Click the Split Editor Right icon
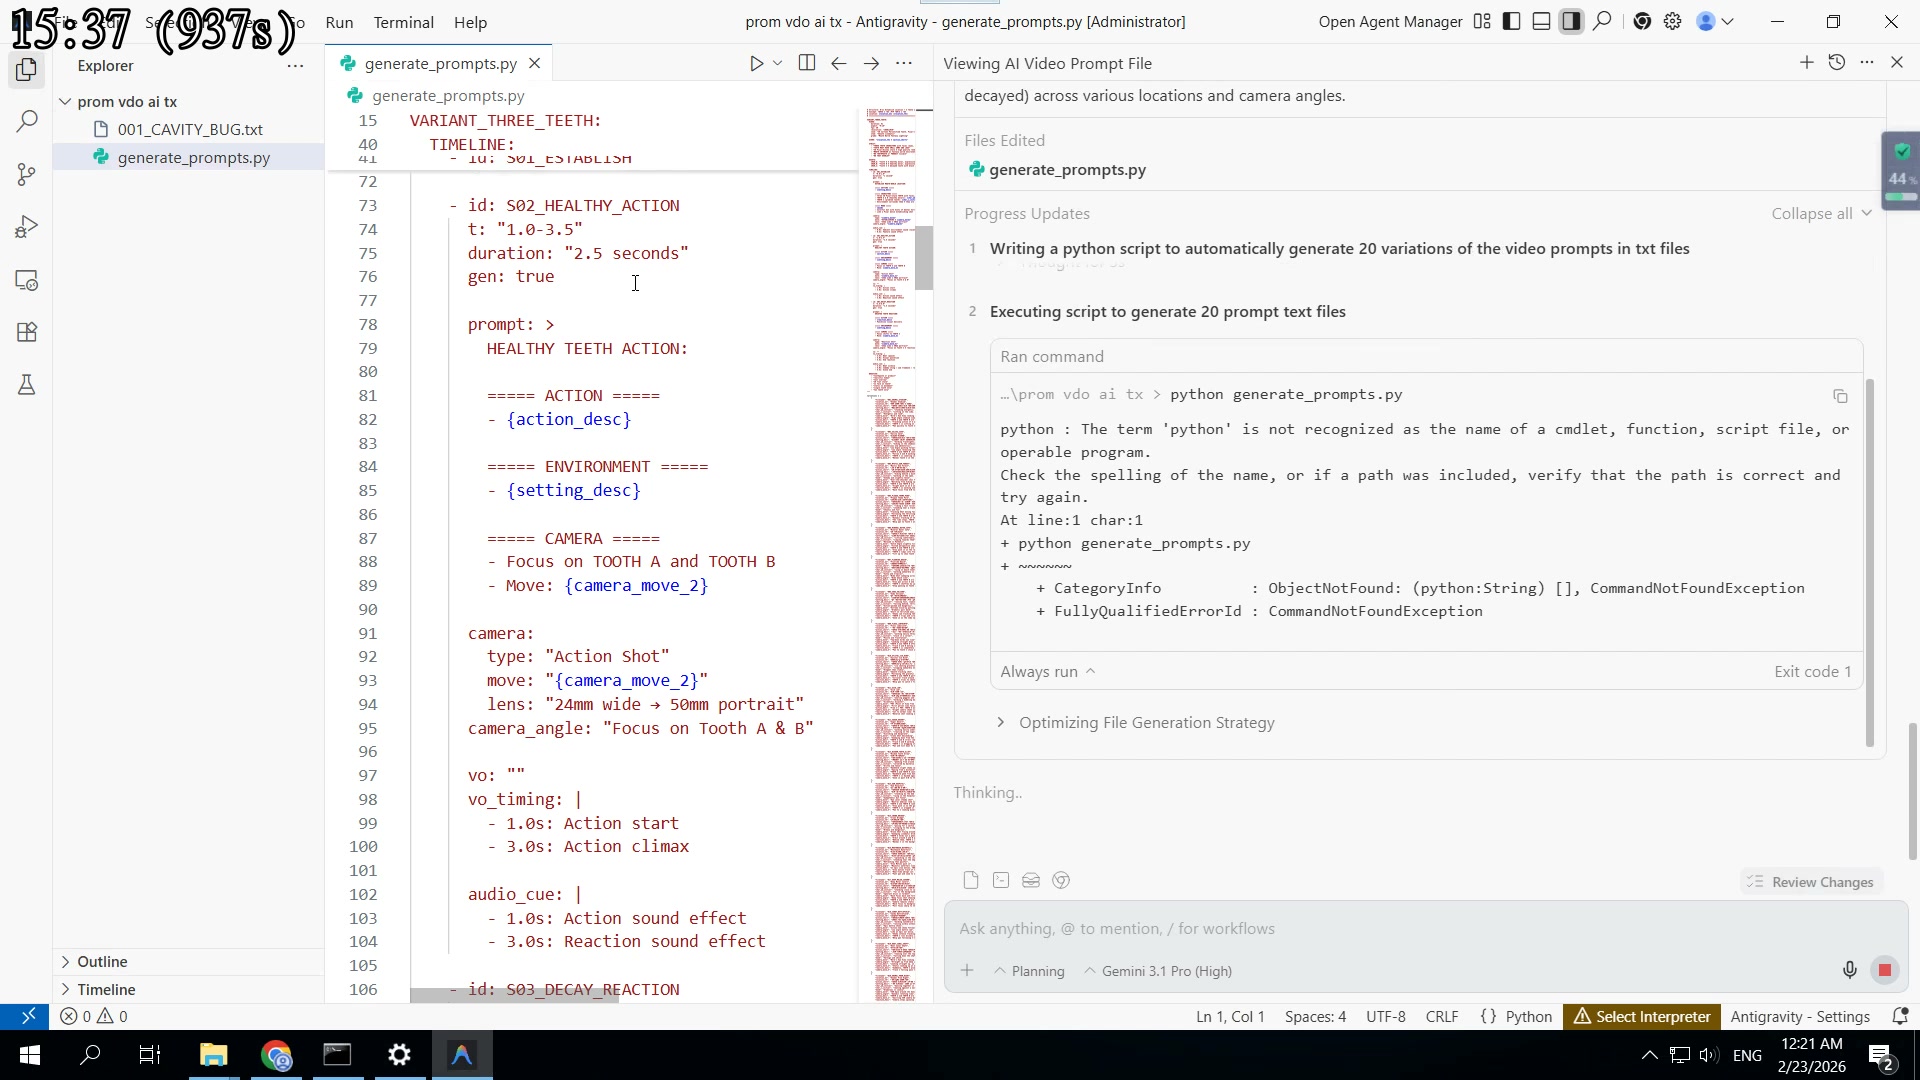 [806, 63]
